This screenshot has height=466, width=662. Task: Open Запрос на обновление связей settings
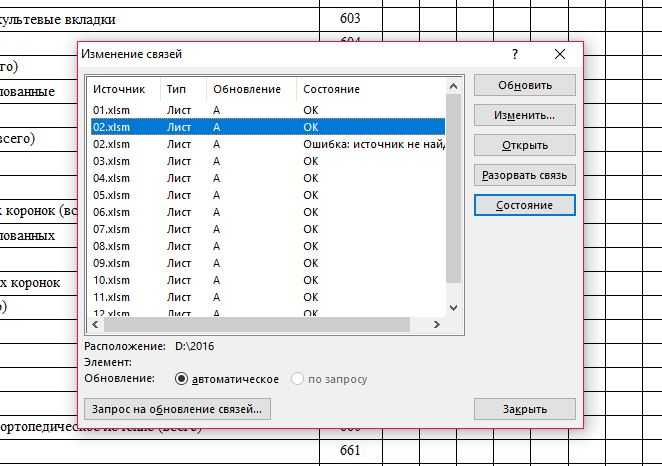coord(177,409)
